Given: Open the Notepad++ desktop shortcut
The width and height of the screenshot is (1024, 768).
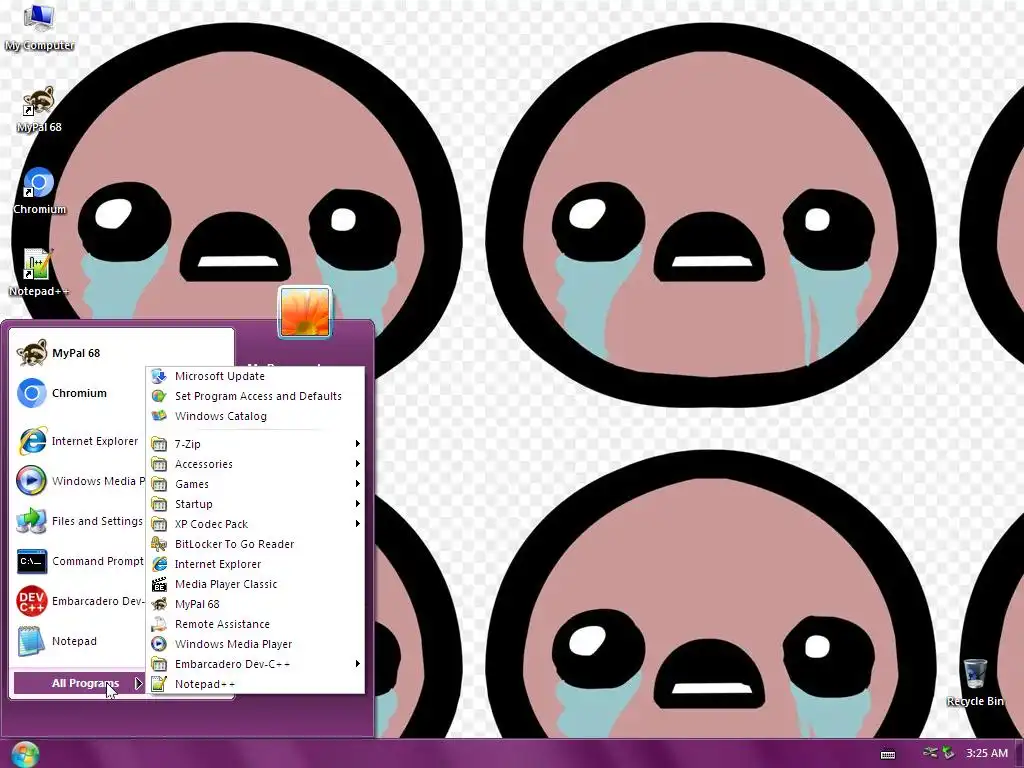Looking at the screenshot, I should coord(39,273).
